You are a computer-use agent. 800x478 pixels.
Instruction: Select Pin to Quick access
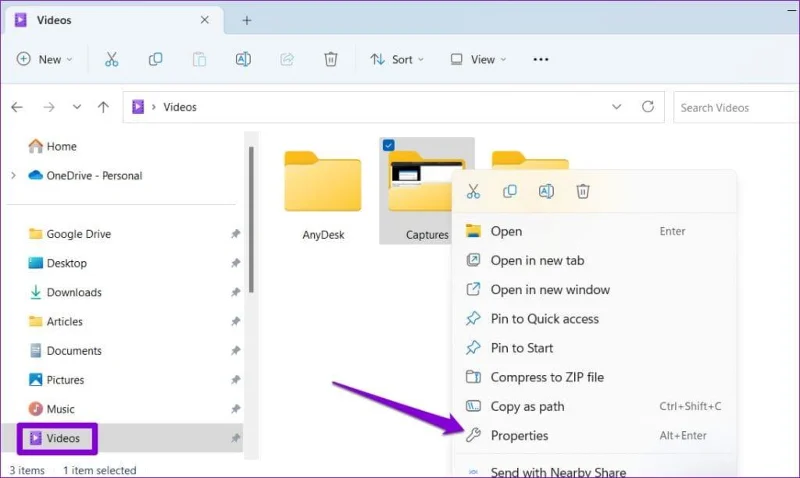coord(593,319)
